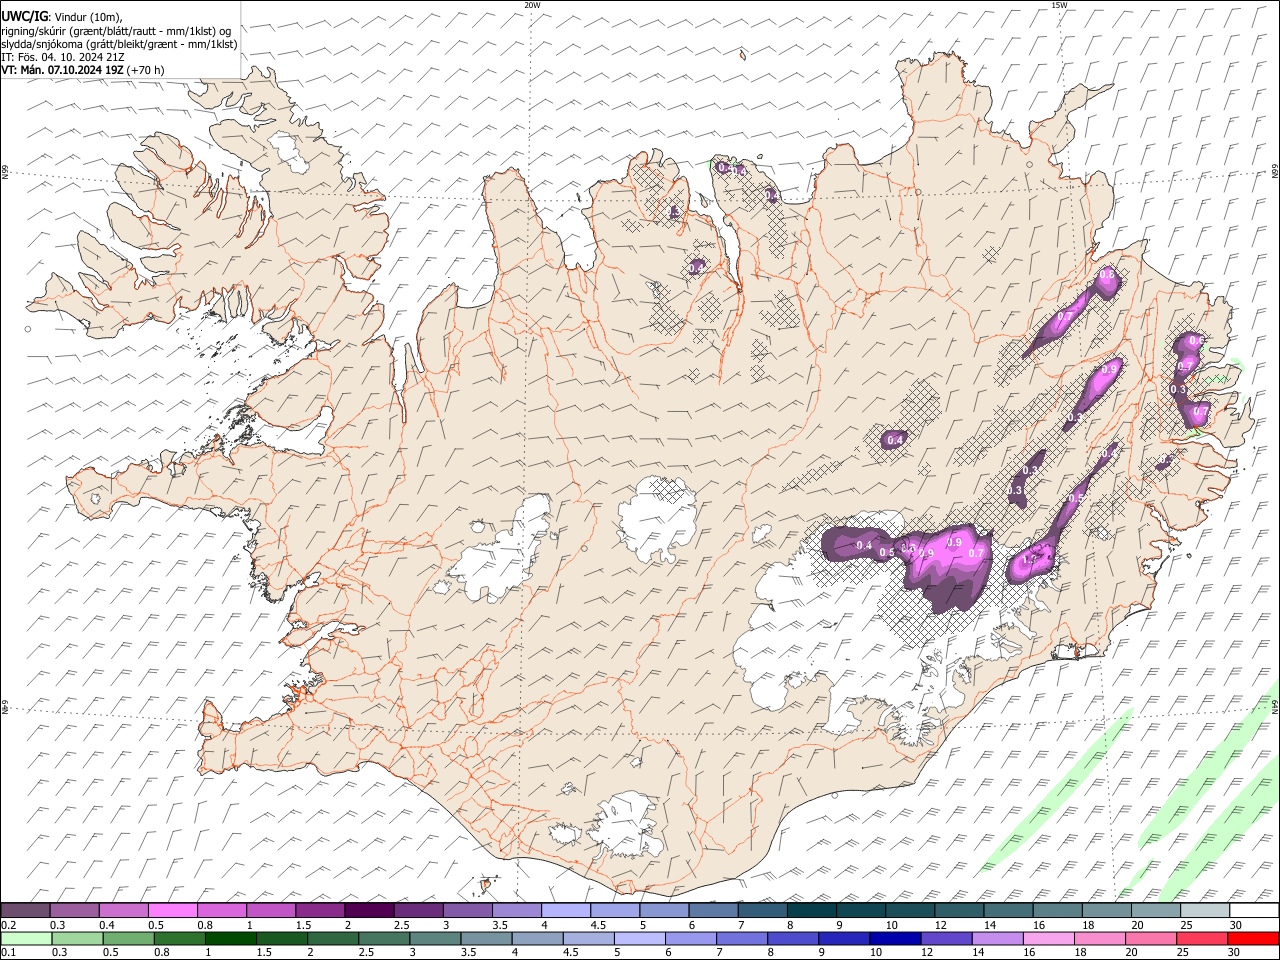Pick the lower legend swatch labelled 0.5
This screenshot has height=960, width=1280.
[128, 938]
